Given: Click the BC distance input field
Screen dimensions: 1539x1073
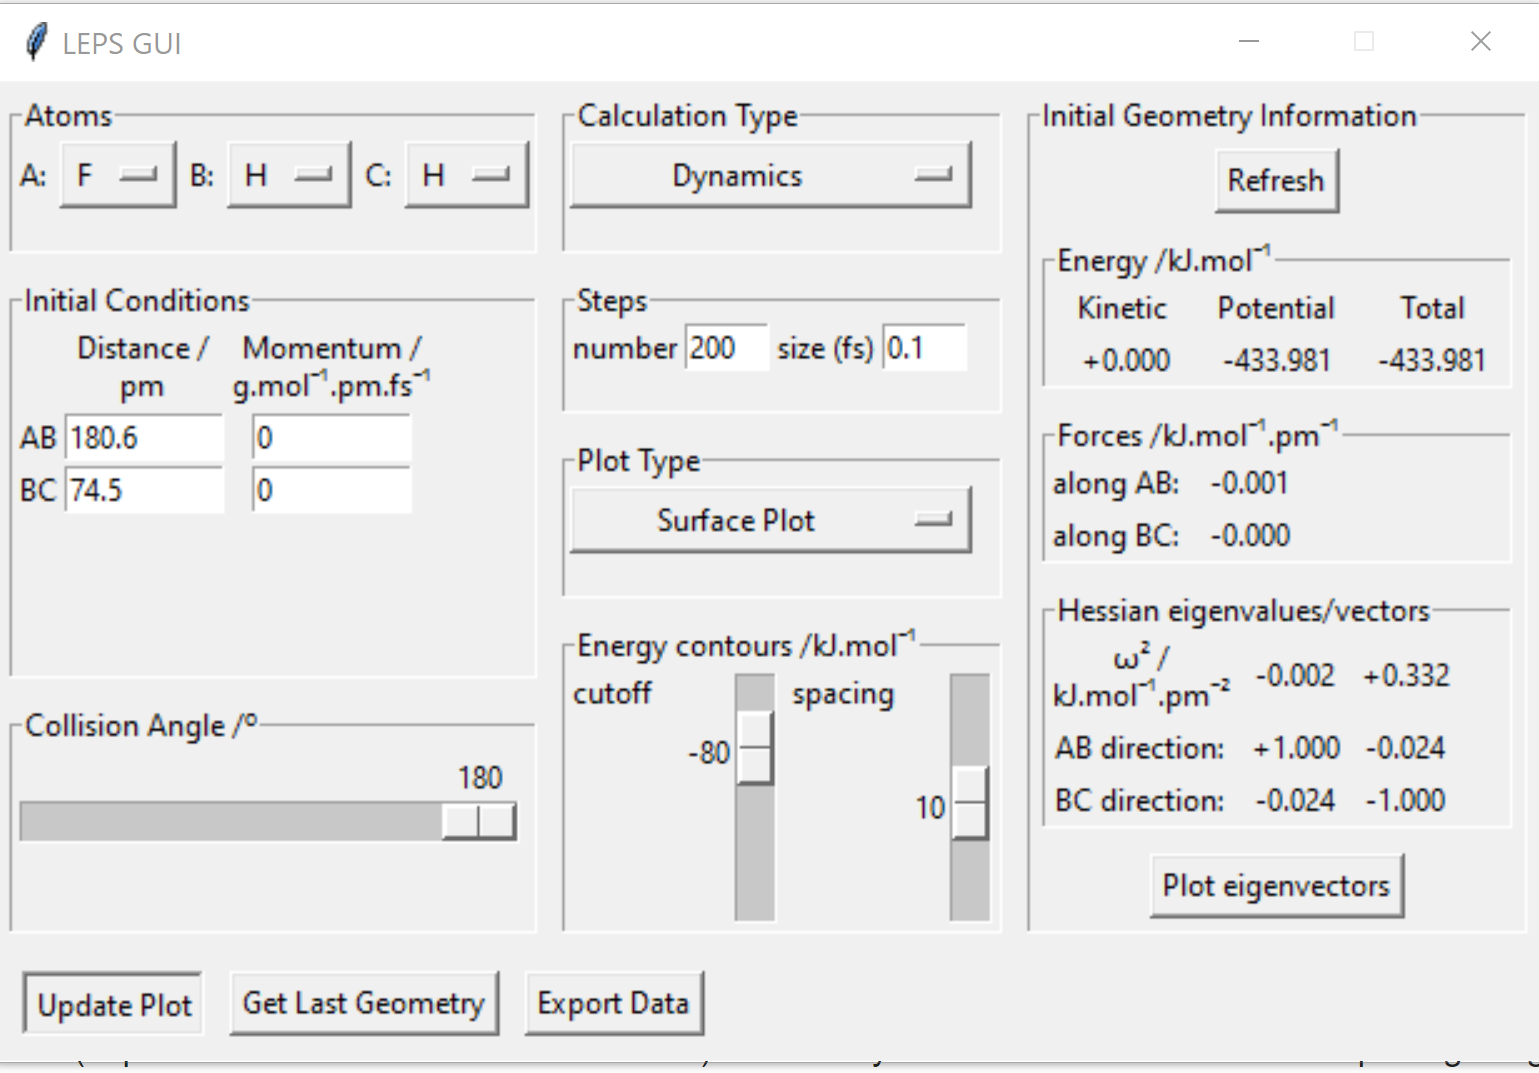Looking at the screenshot, I should coord(144,490).
